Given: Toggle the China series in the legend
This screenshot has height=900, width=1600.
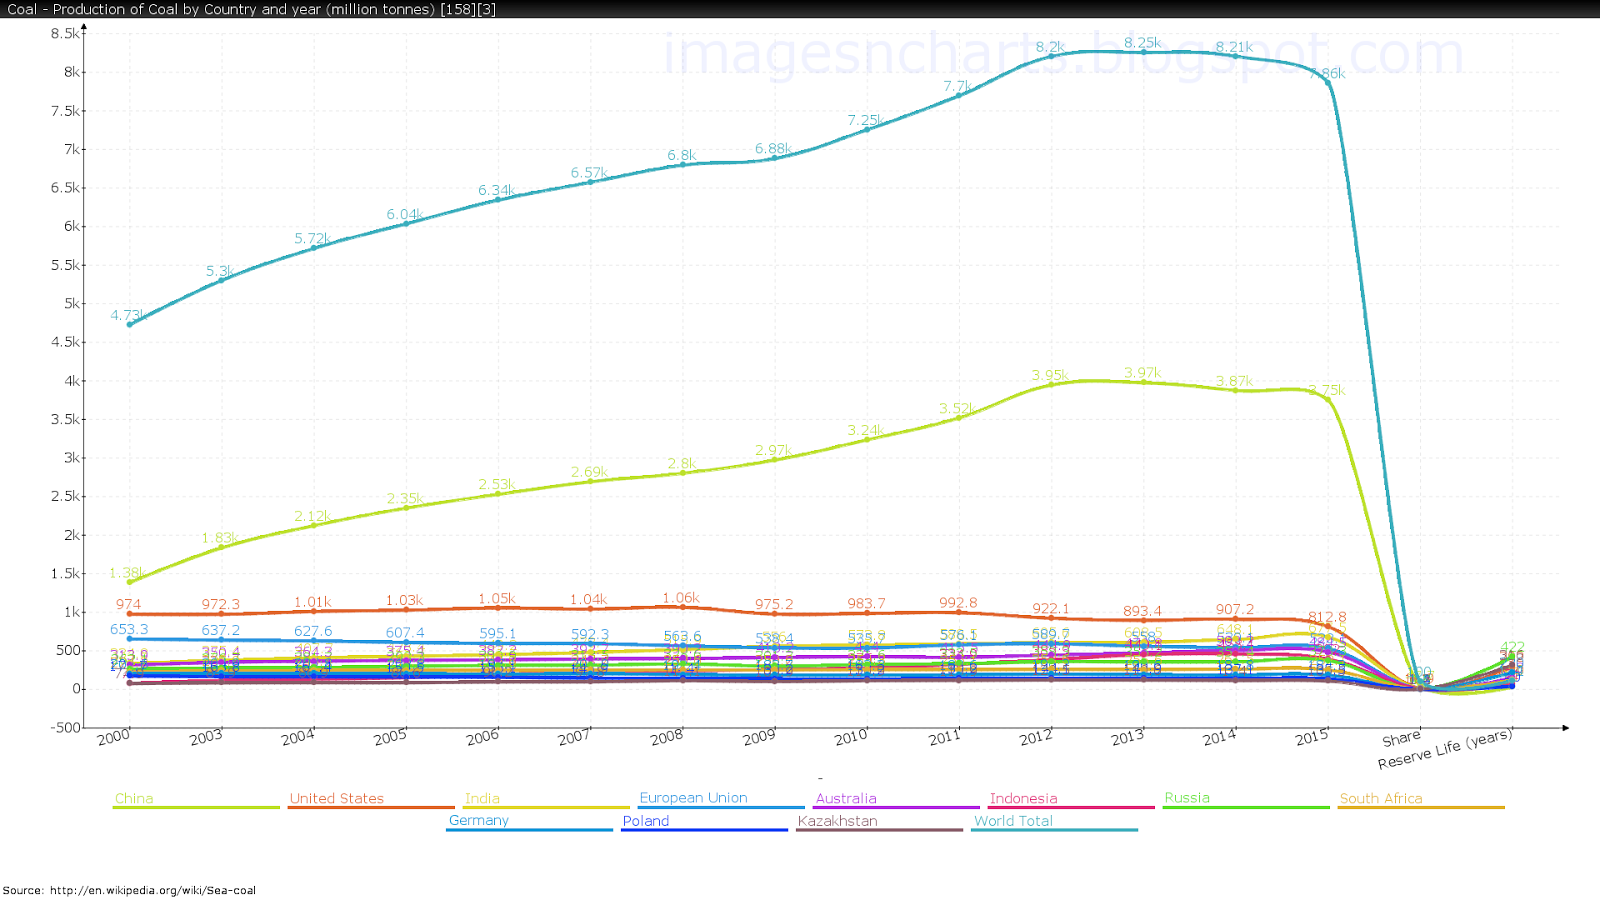Looking at the screenshot, I should pos(133,798).
